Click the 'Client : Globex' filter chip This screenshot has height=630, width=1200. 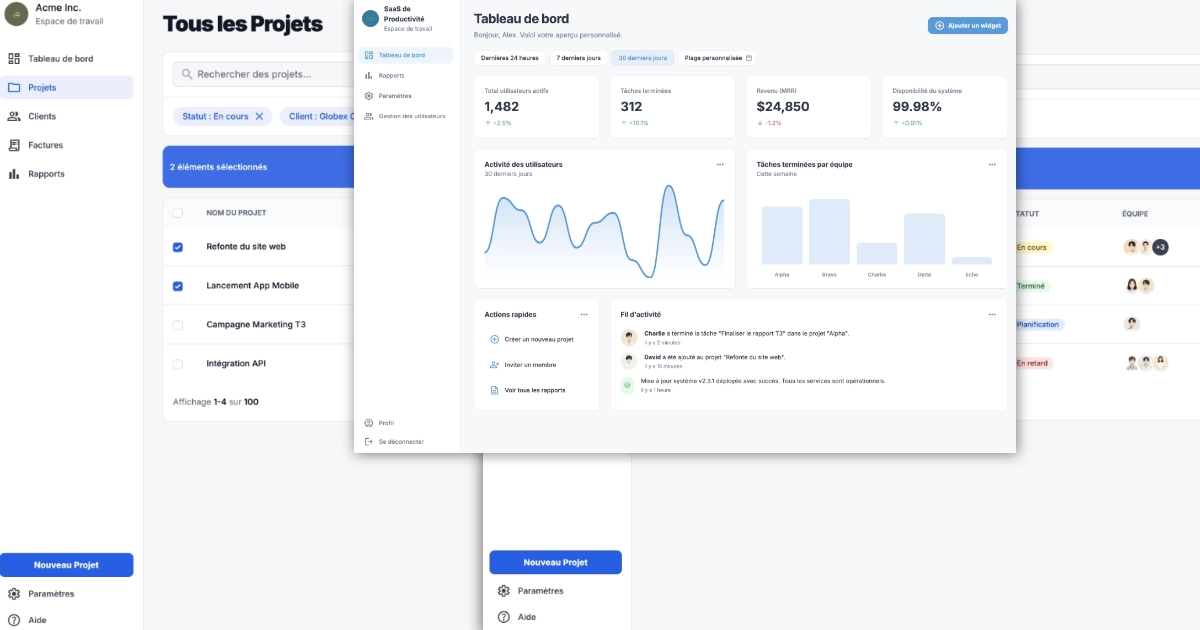(318, 116)
